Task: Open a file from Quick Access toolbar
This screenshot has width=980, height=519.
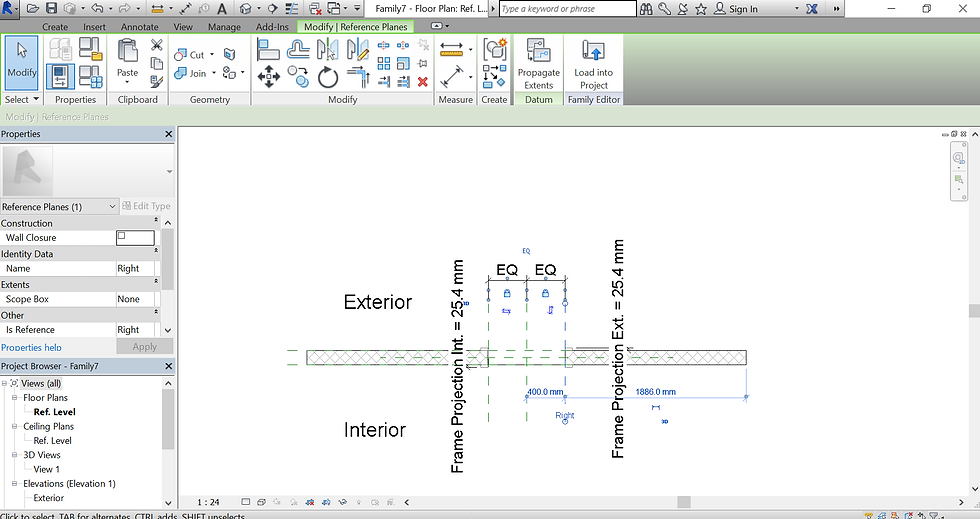Action: [32, 9]
